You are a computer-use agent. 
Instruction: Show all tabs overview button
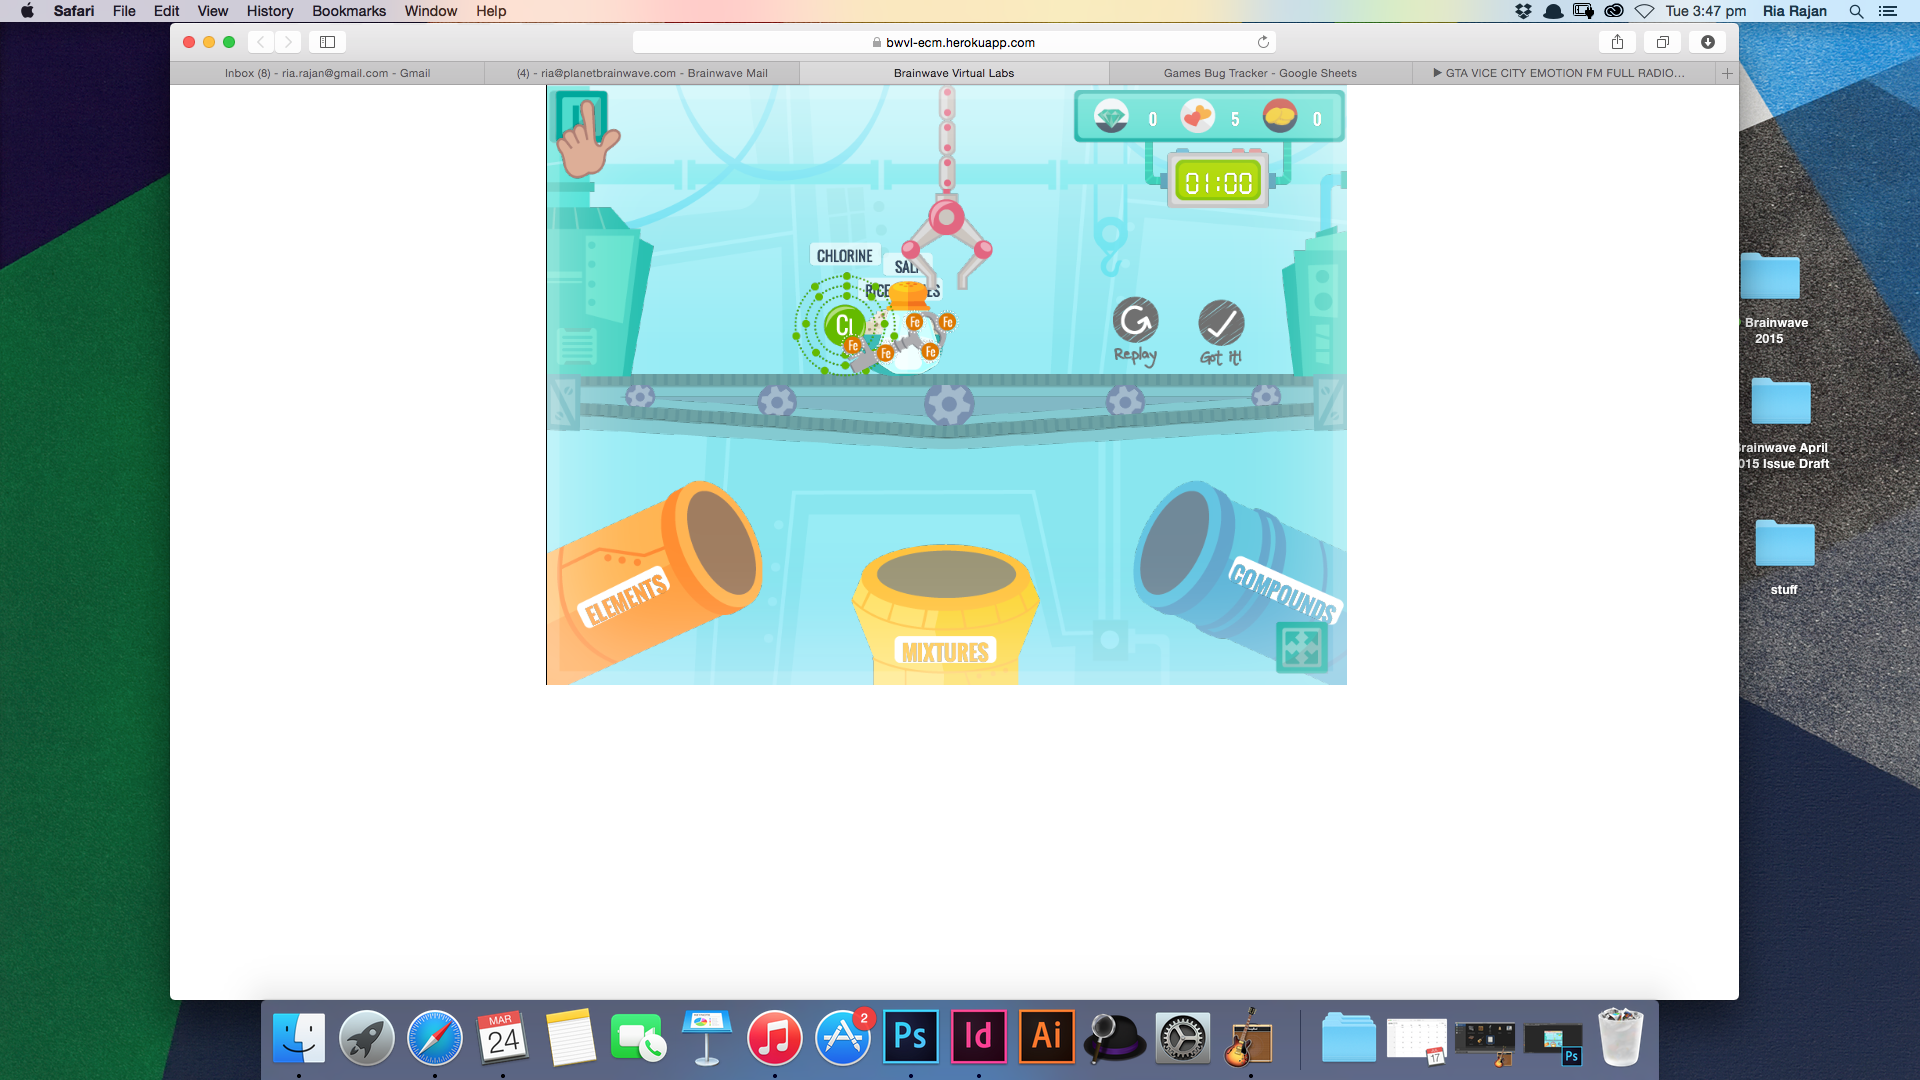(1662, 42)
